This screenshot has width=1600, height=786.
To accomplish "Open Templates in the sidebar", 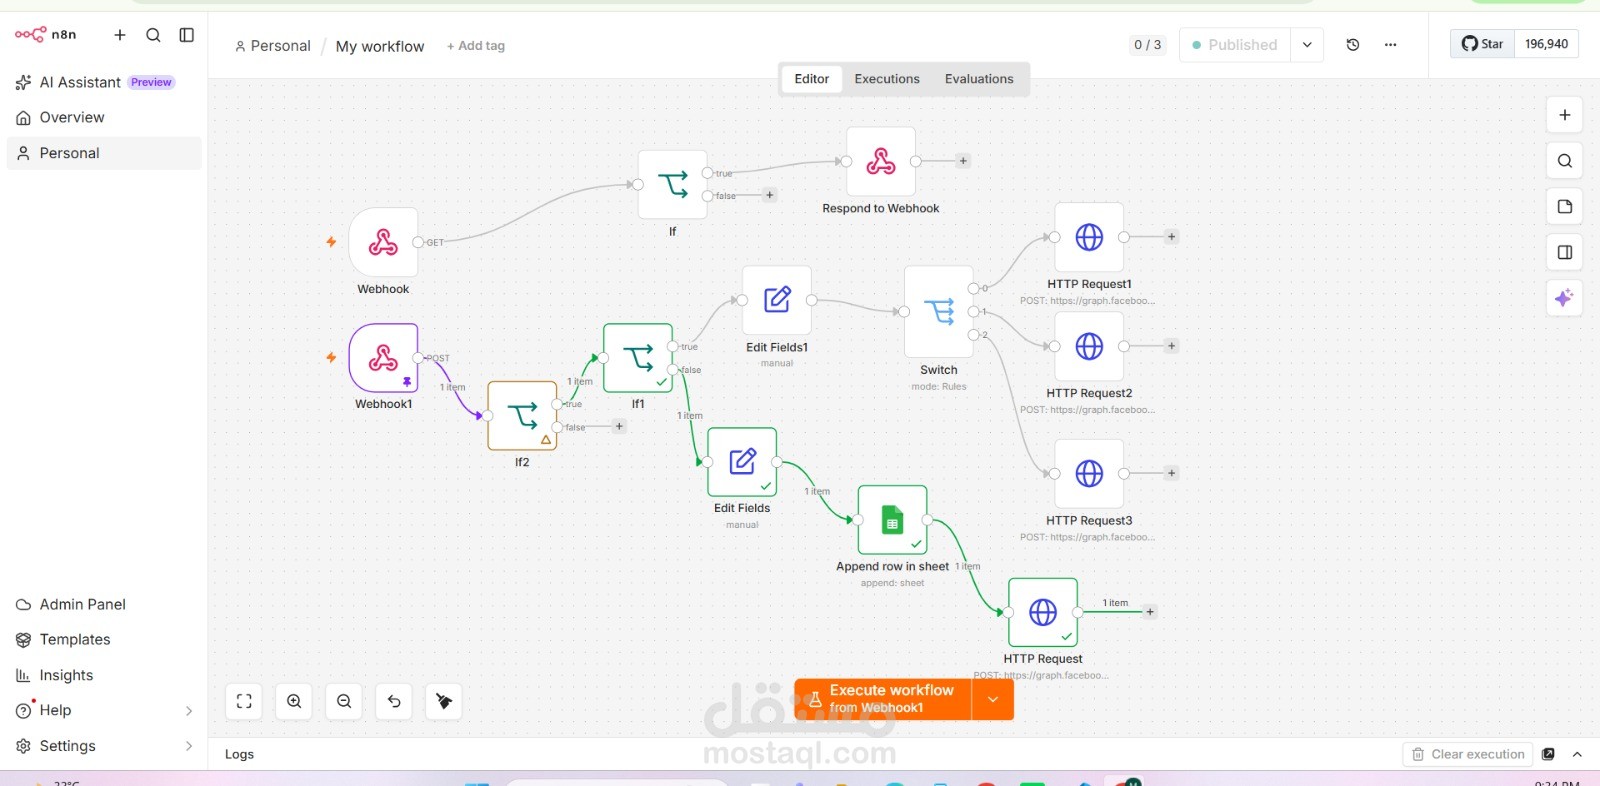I will pyautogui.click(x=104, y=639).
